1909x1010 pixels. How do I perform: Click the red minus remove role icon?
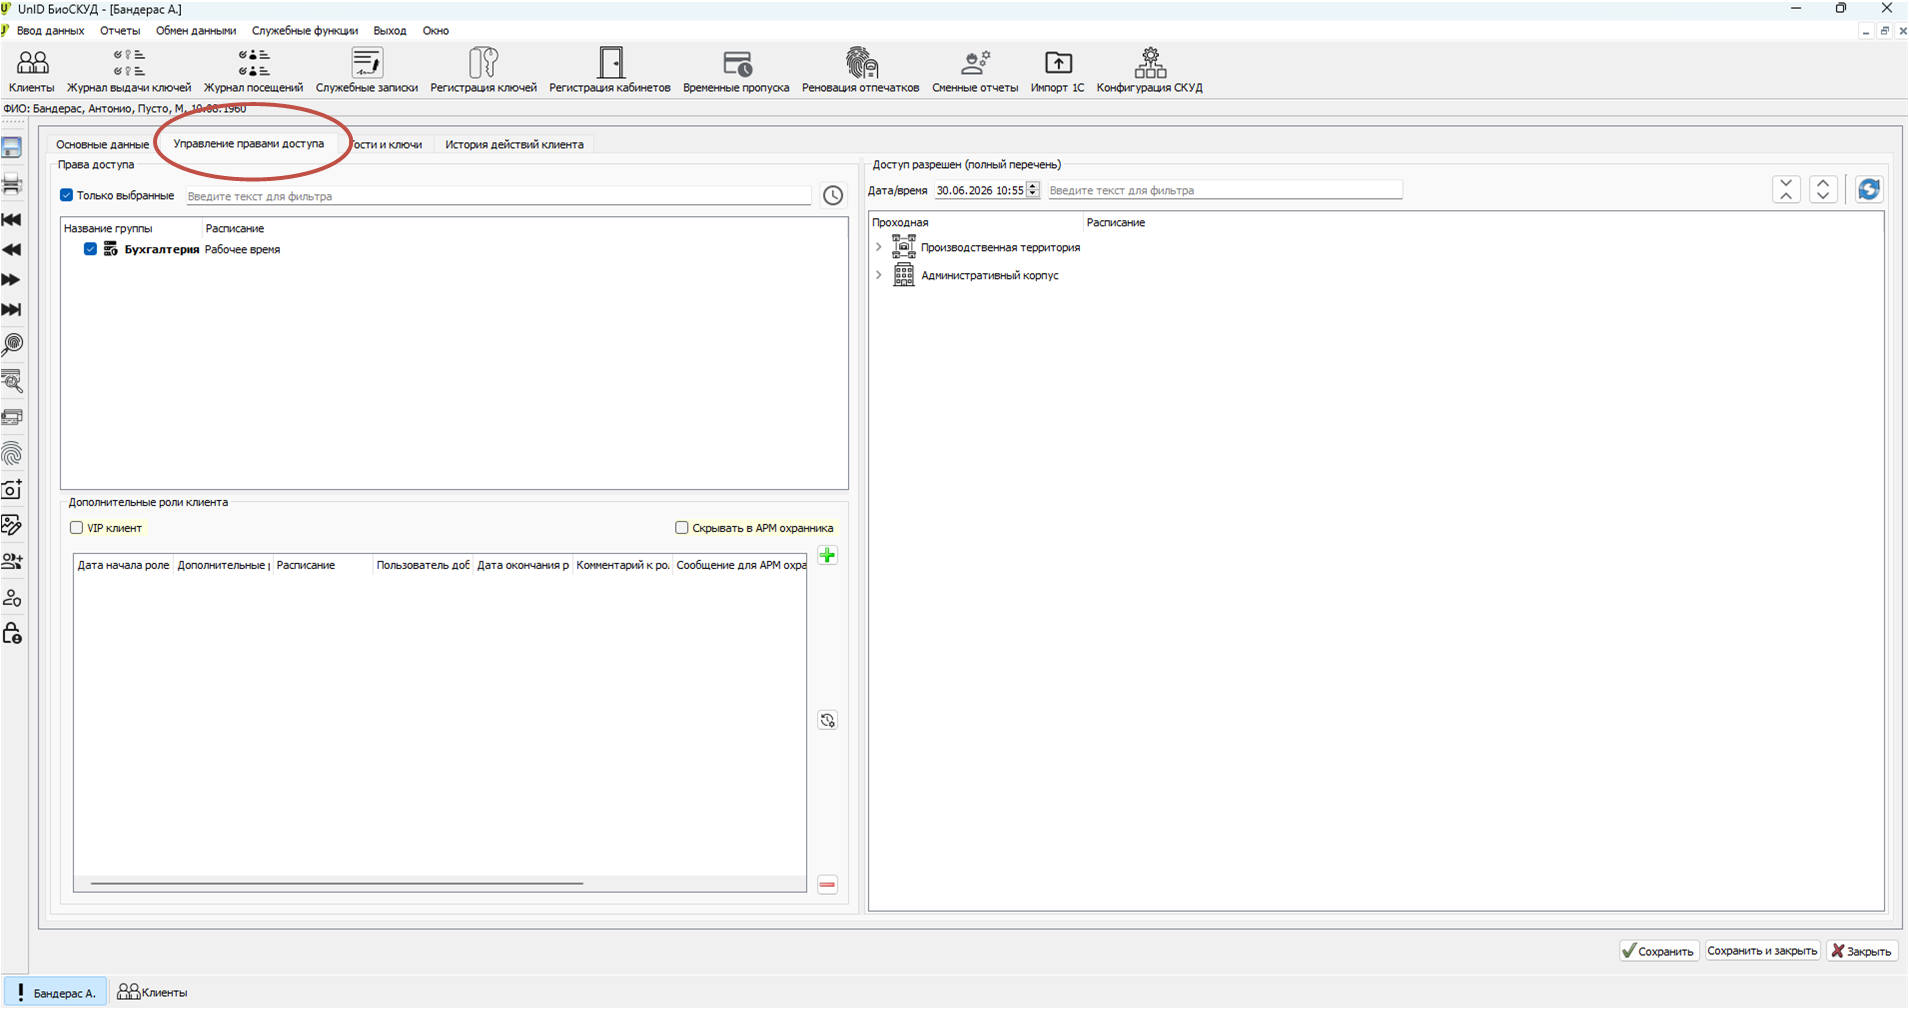[827, 884]
